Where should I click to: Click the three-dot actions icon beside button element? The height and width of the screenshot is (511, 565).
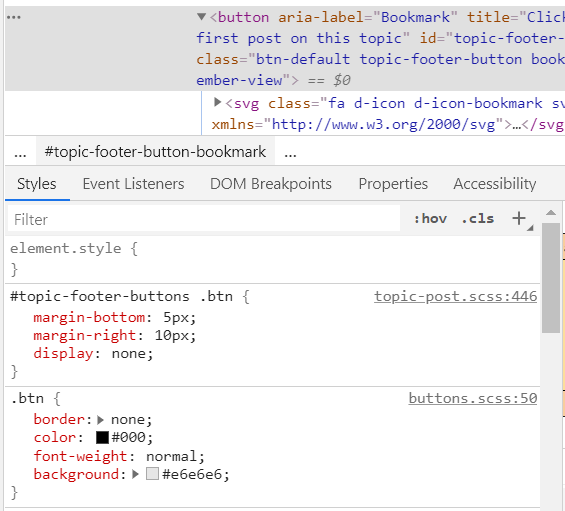point(14,17)
